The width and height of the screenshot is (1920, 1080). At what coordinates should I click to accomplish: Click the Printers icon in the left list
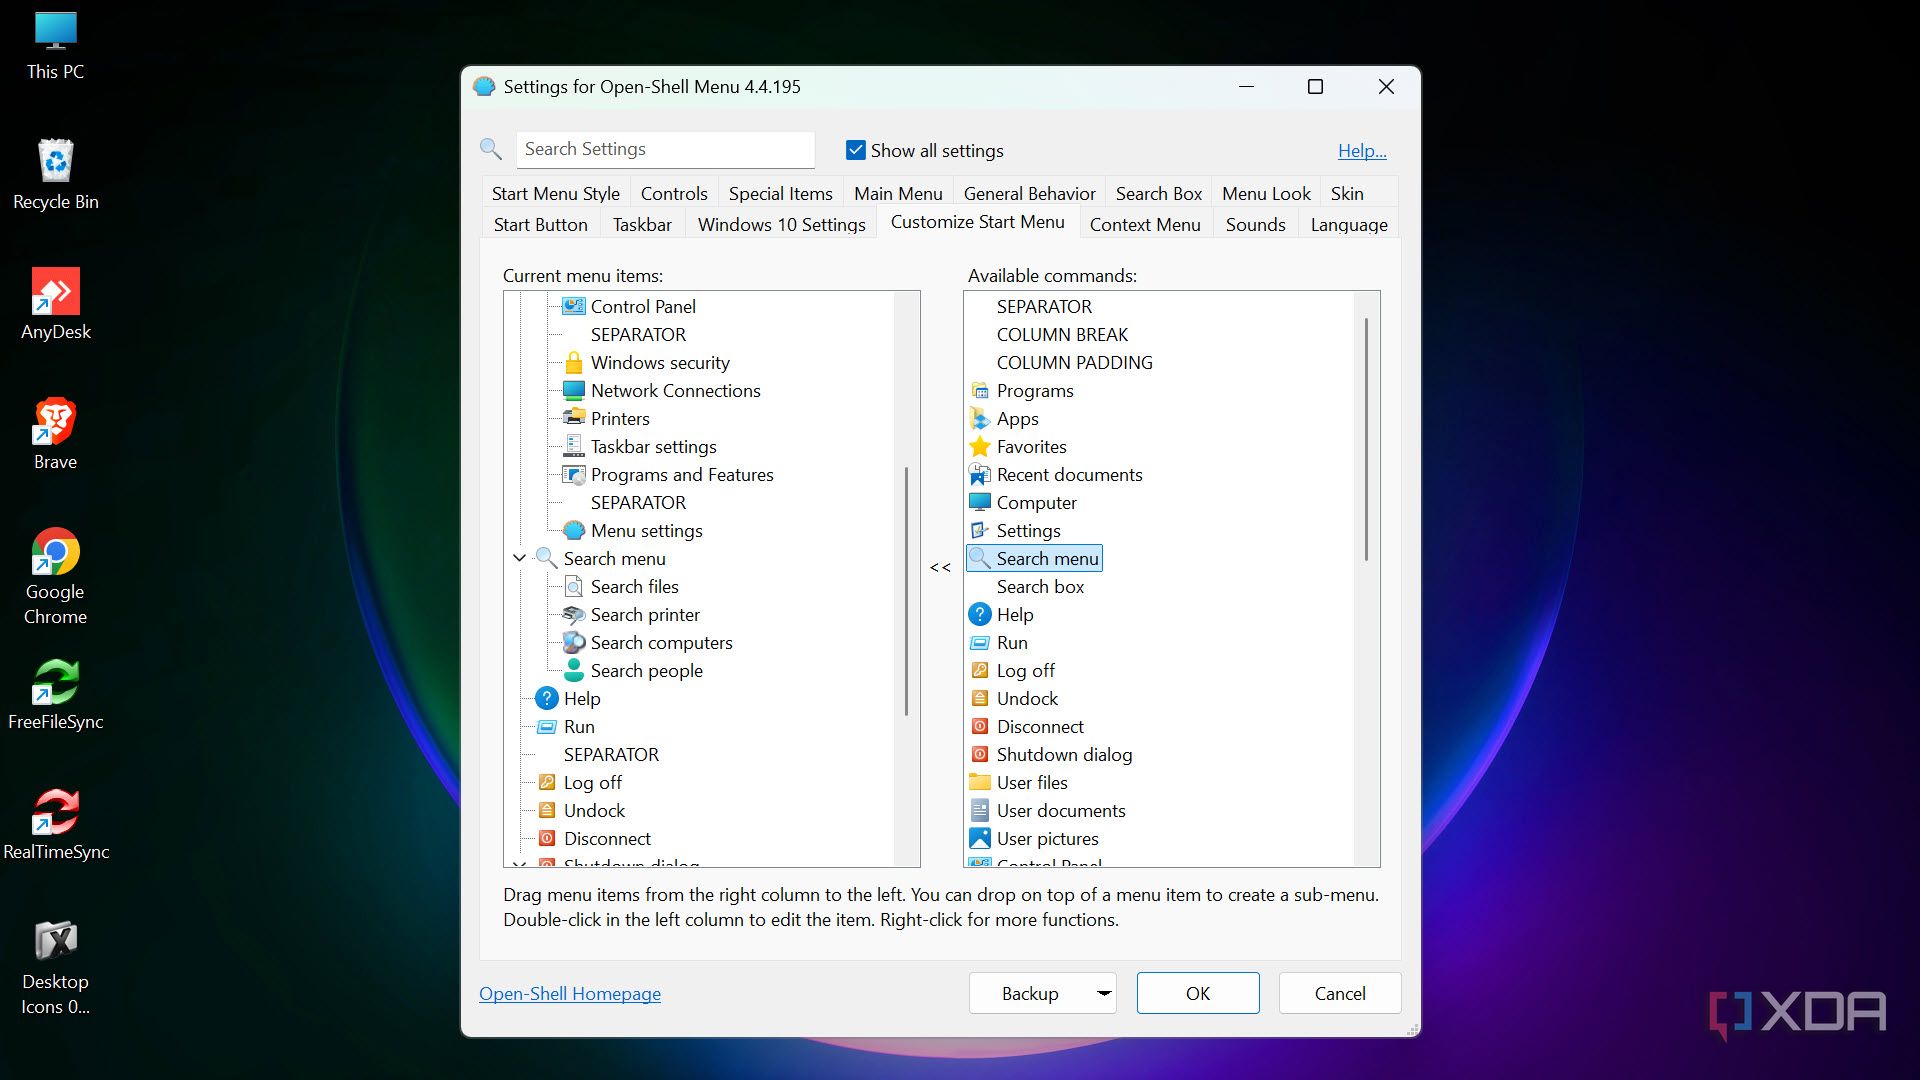point(573,418)
